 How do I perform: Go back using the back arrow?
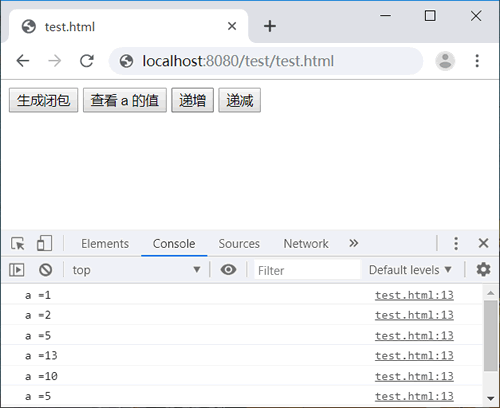[x=23, y=61]
